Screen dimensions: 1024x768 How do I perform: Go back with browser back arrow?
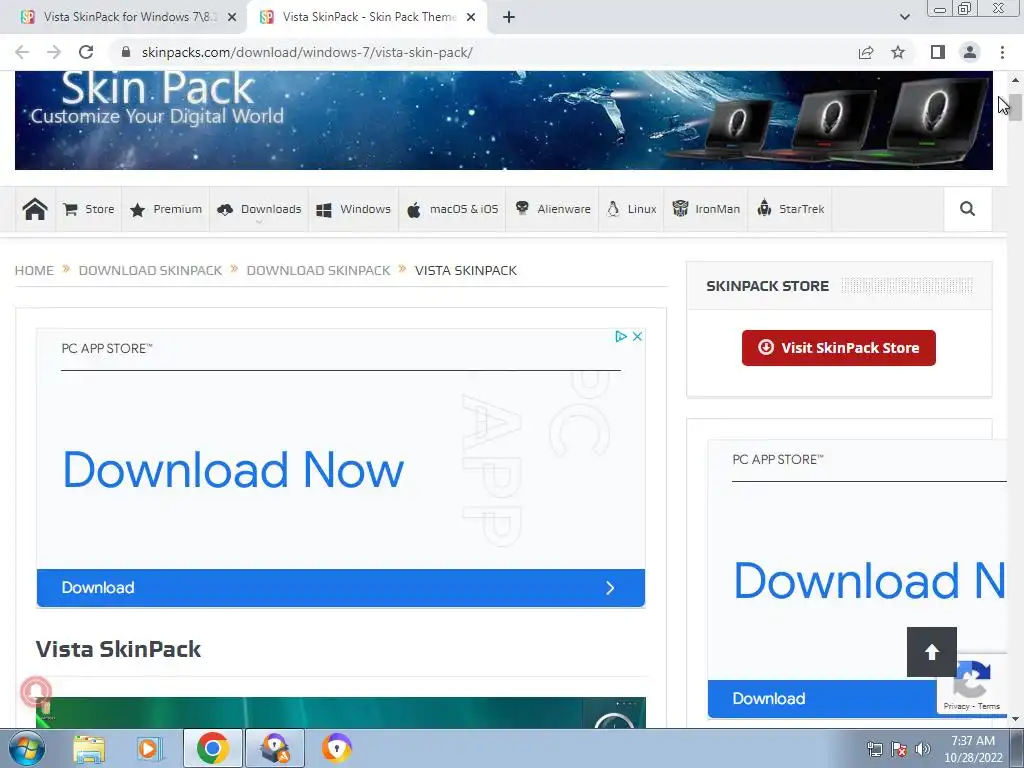[22, 52]
